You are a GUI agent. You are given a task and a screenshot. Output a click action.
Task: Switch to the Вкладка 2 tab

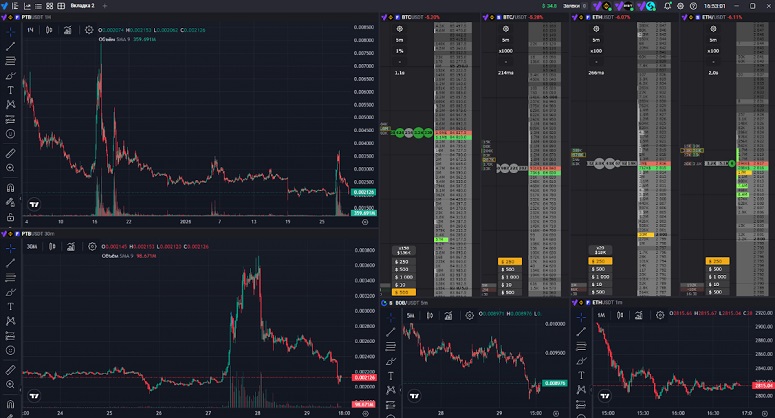coord(81,5)
